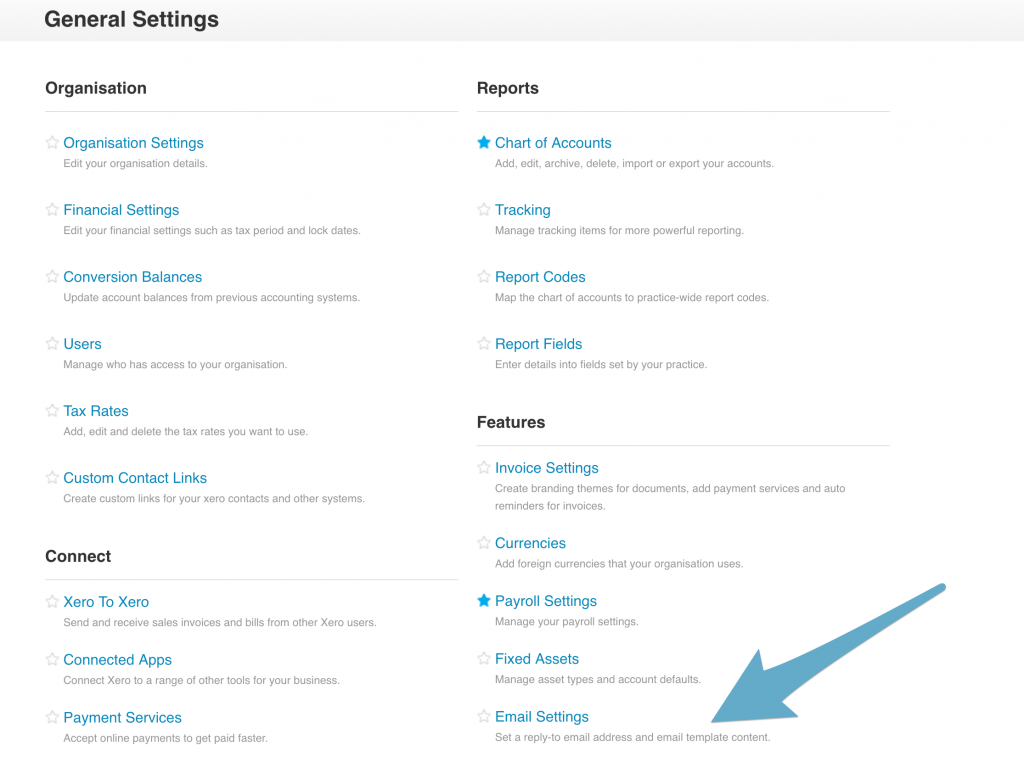
Task: Open Tracking settings
Action: pos(523,210)
